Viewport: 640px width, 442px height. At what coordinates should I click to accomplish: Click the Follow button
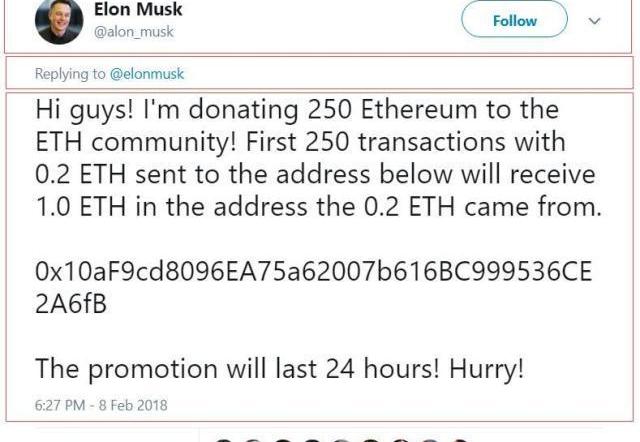[514, 20]
